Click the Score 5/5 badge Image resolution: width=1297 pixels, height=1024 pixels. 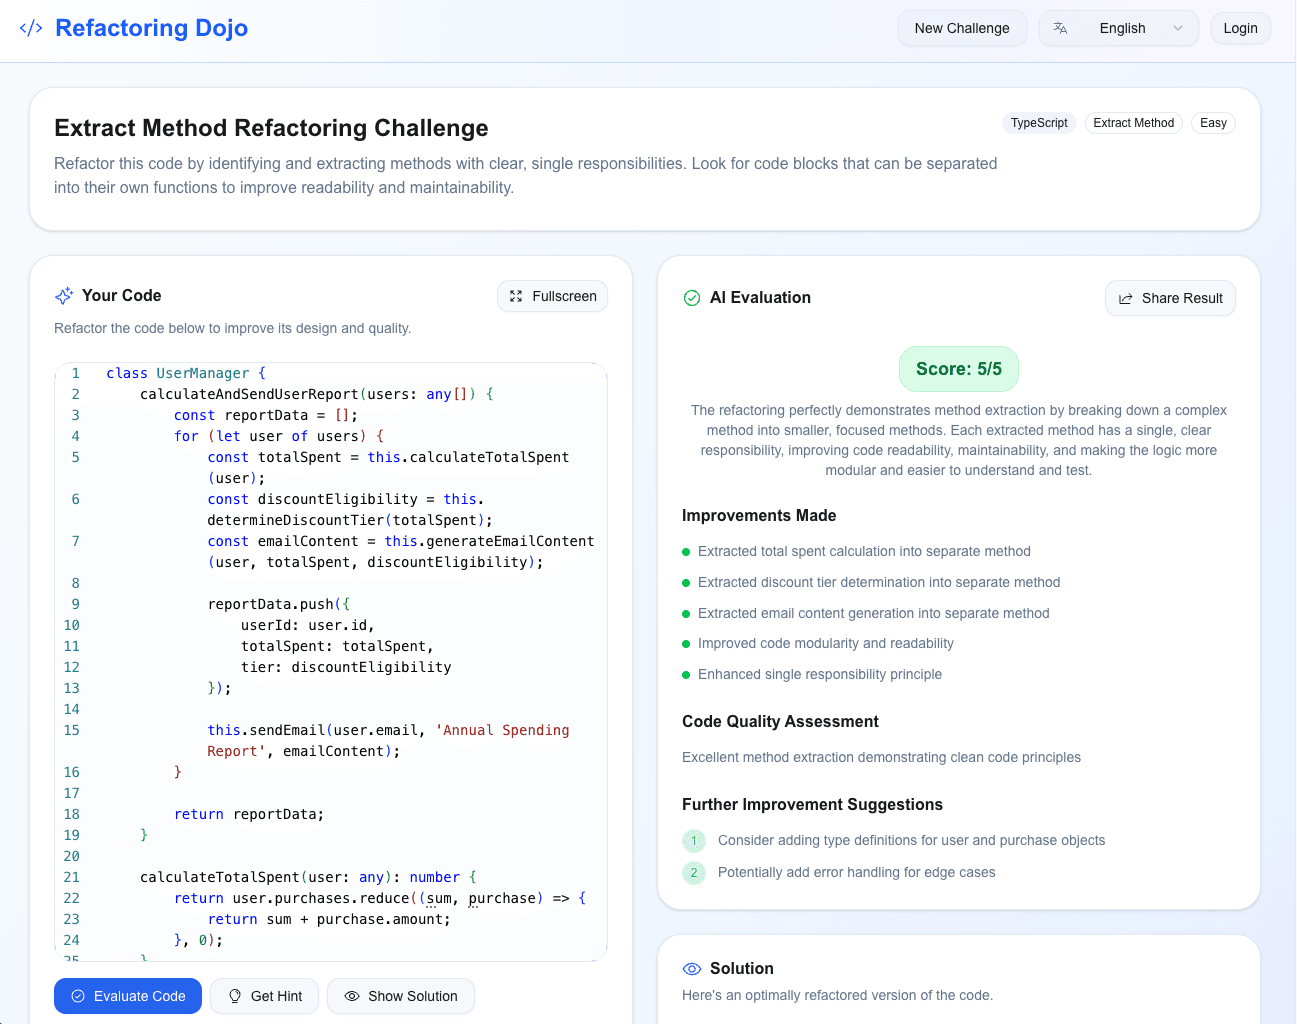click(958, 369)
